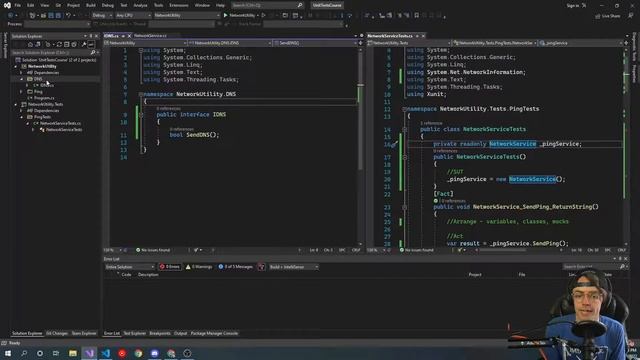The width and height of the screenshot is (640, 360).
Task: Collapse the DNS folder node
Action: [x=22, y=79]
